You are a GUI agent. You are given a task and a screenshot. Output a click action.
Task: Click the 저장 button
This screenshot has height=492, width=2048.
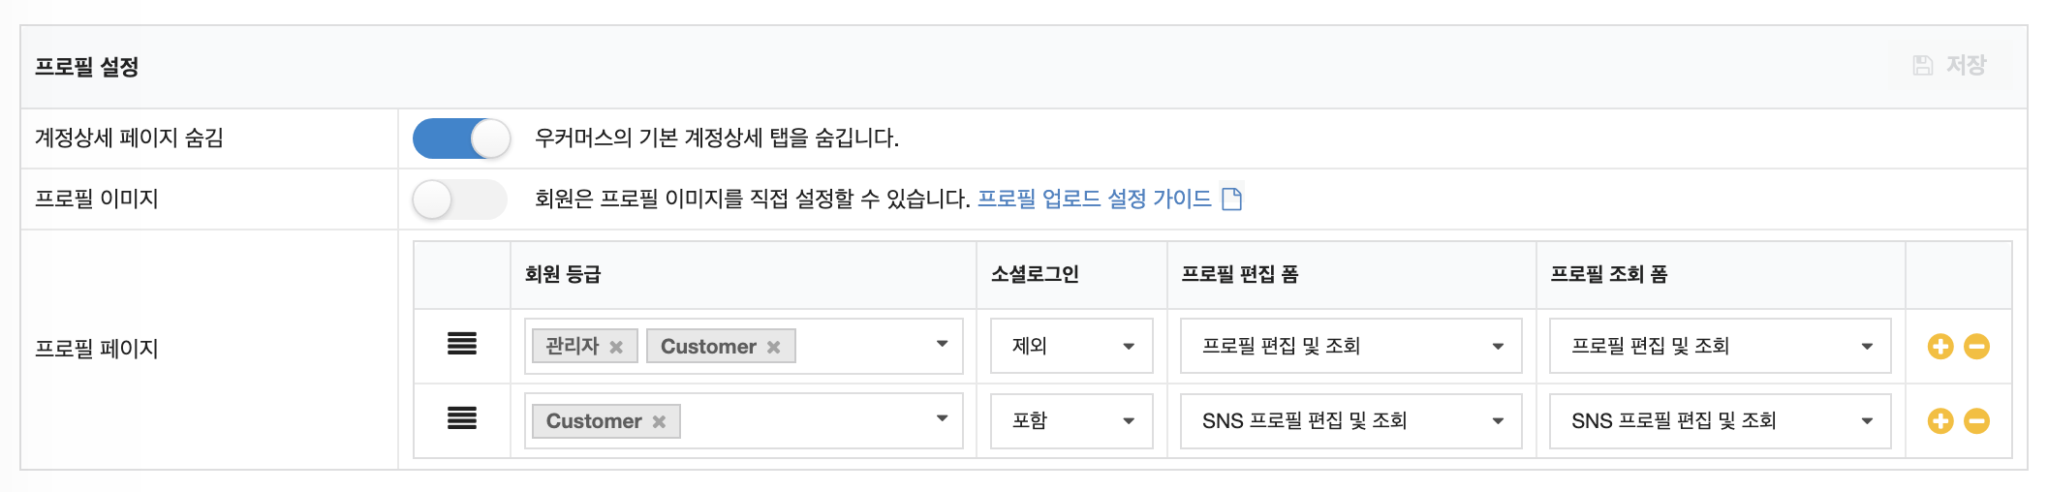1950,66
